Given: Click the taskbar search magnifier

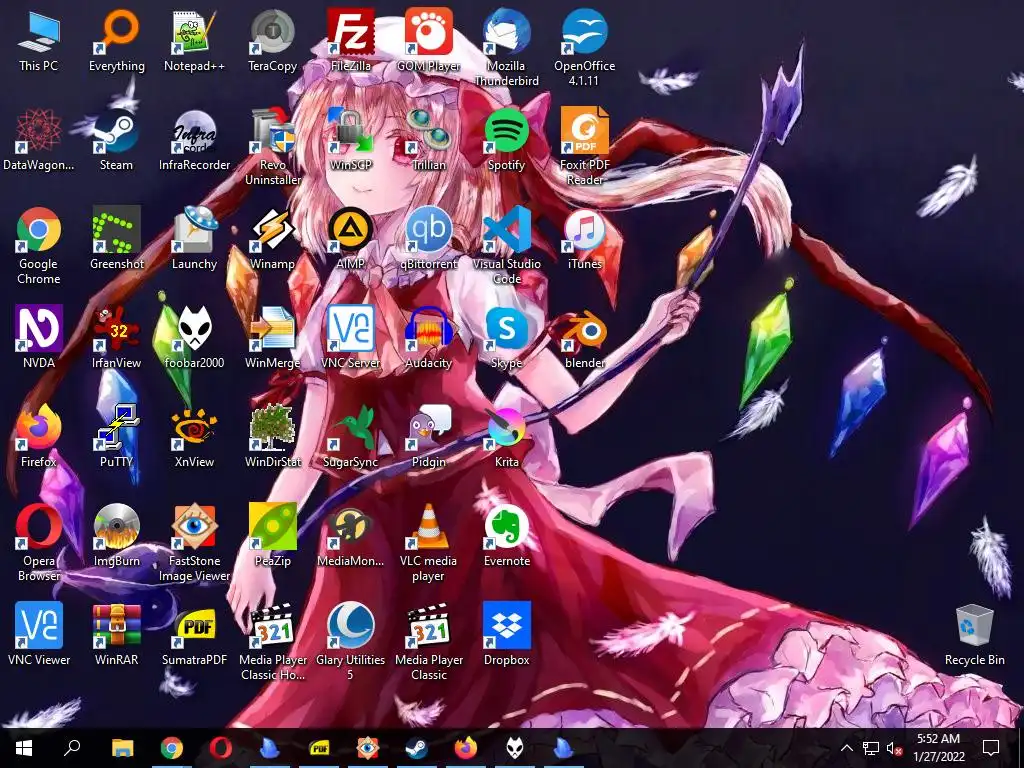Looking at the screenshot, I should (x=72, y=748).
